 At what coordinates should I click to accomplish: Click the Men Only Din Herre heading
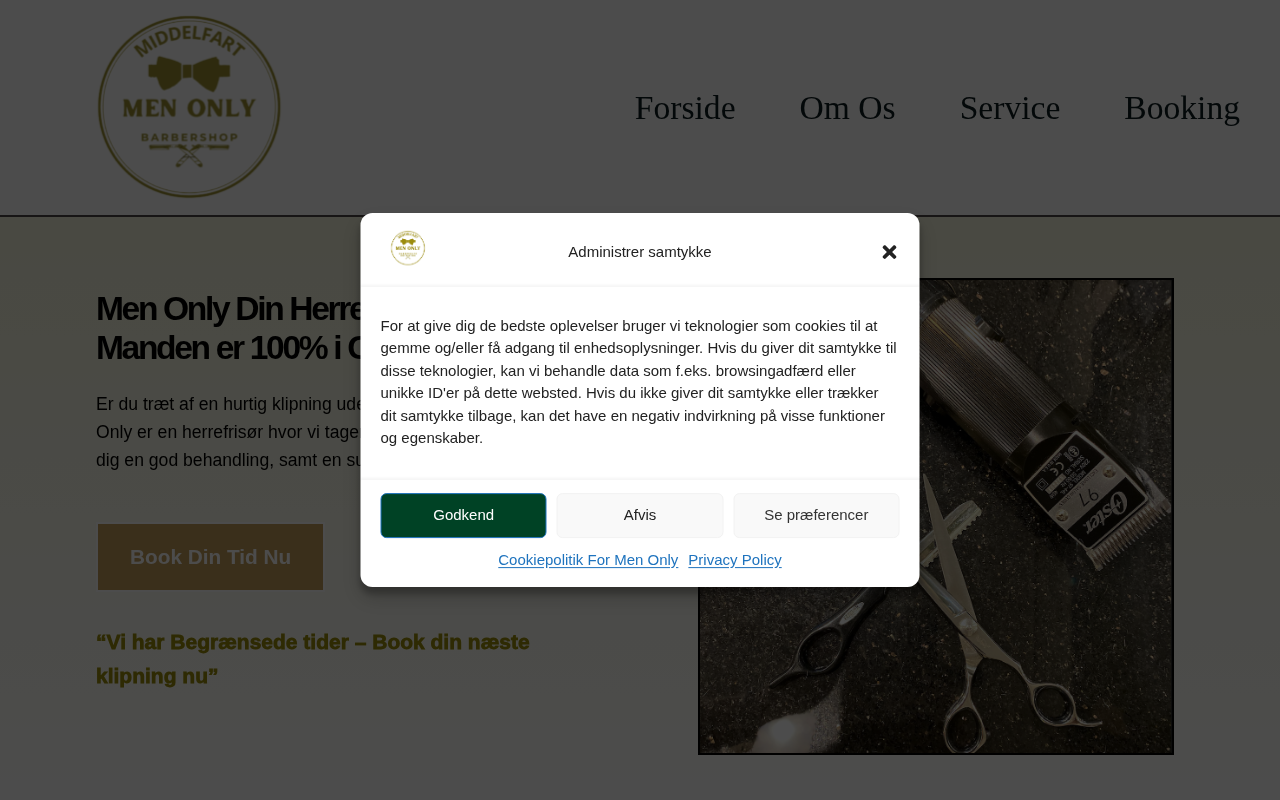click(228, 328)
